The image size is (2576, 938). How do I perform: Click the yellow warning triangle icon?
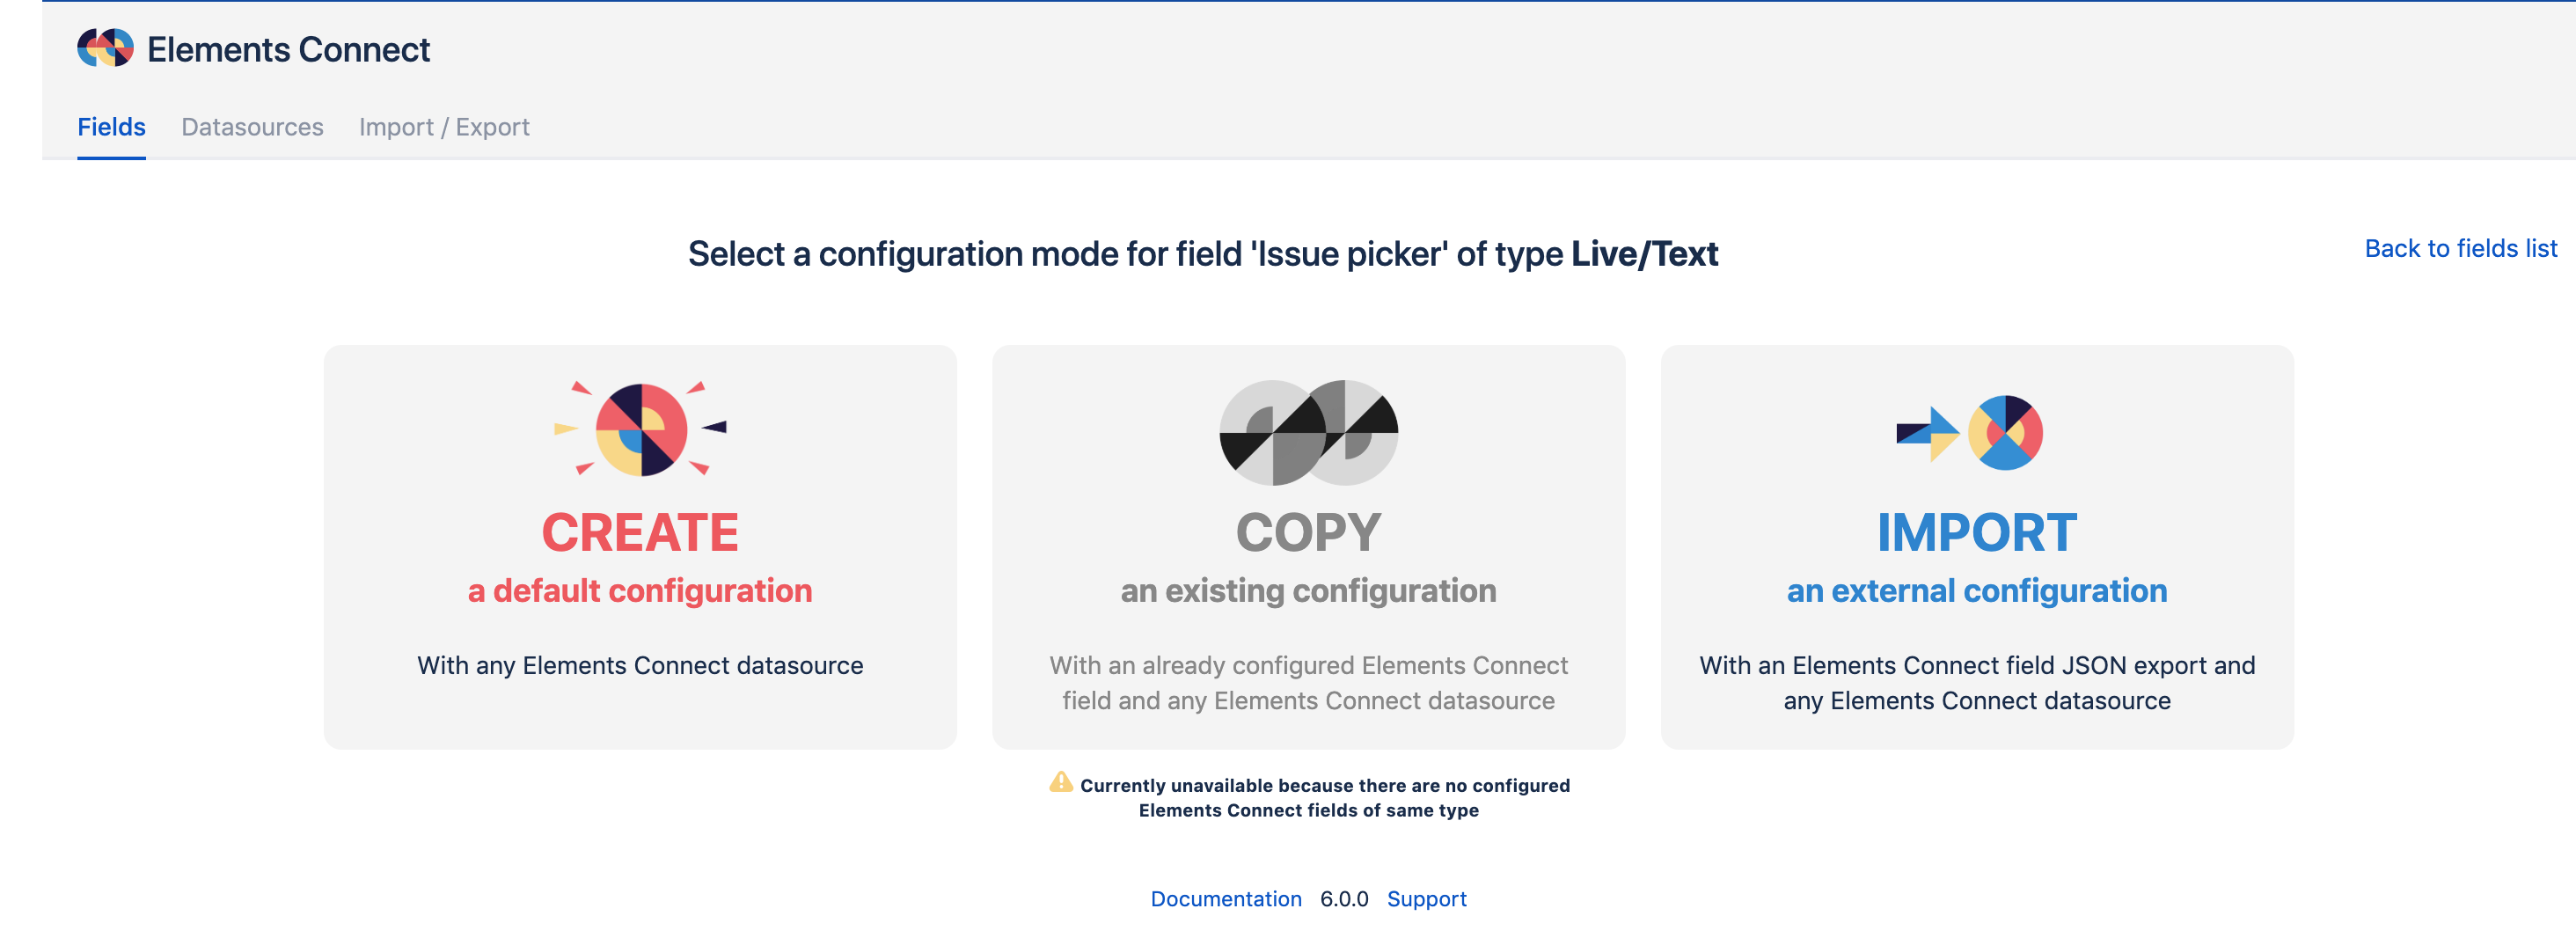click(1060, 783)
